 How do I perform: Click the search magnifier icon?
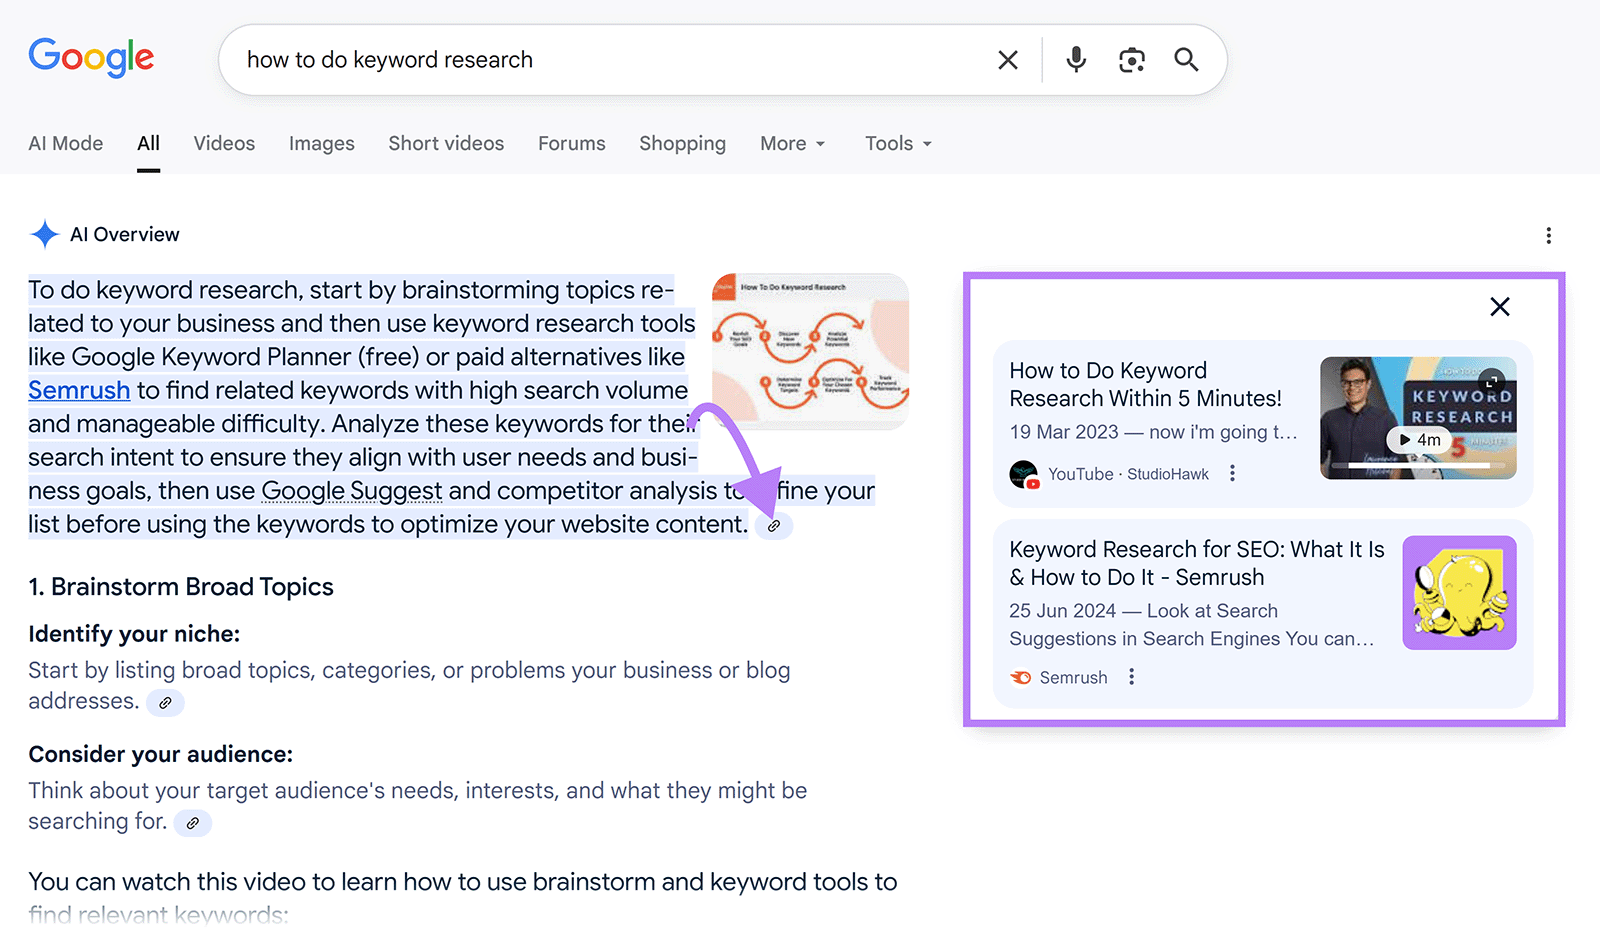(x=1185, y=60)
